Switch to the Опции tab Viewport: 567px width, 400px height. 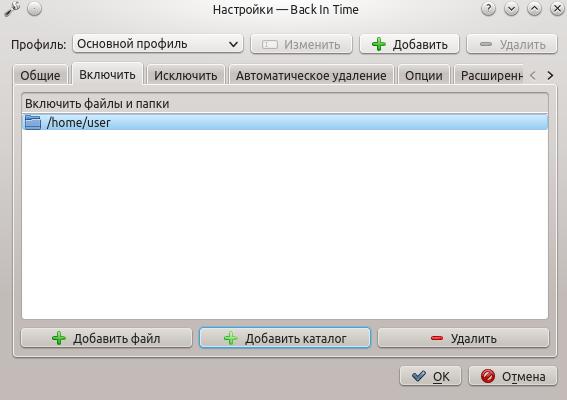point(423,75)
